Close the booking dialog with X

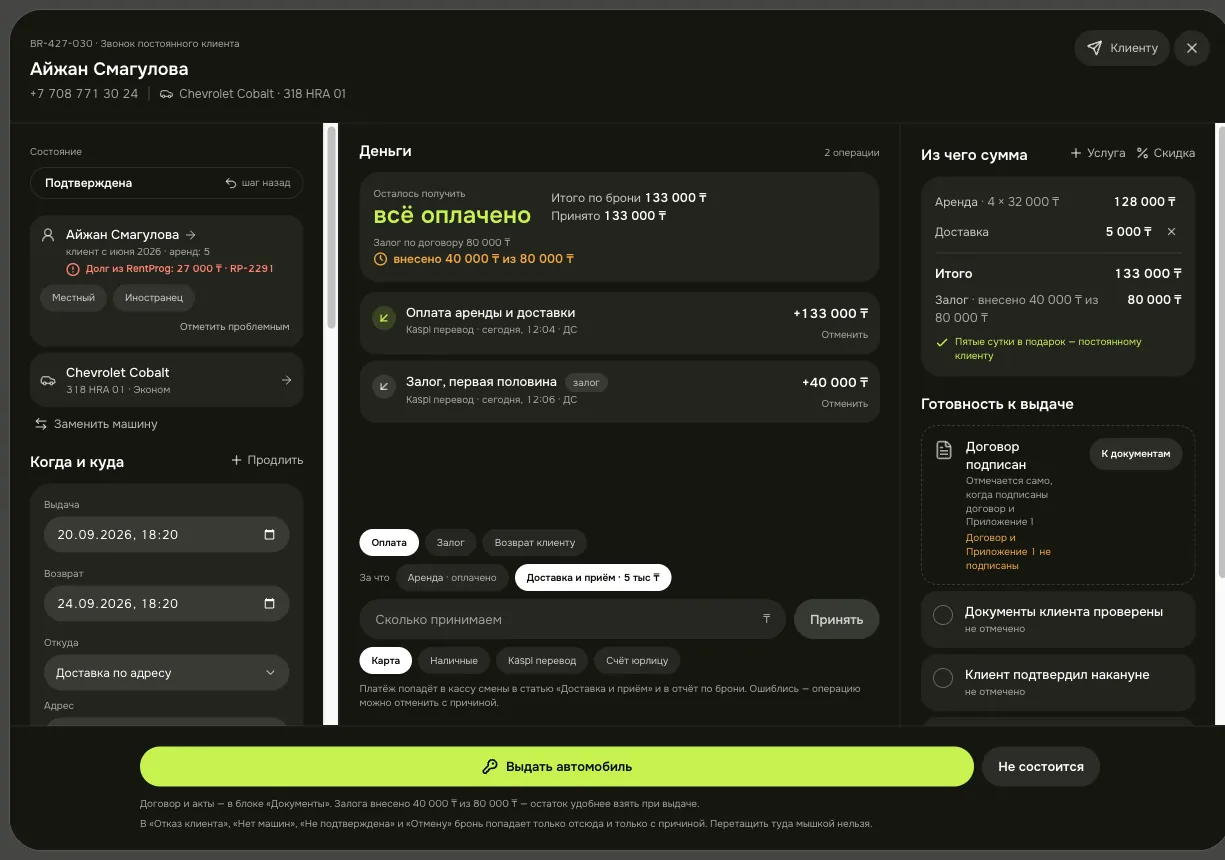pyautogui.click(x=1192, y=48)
